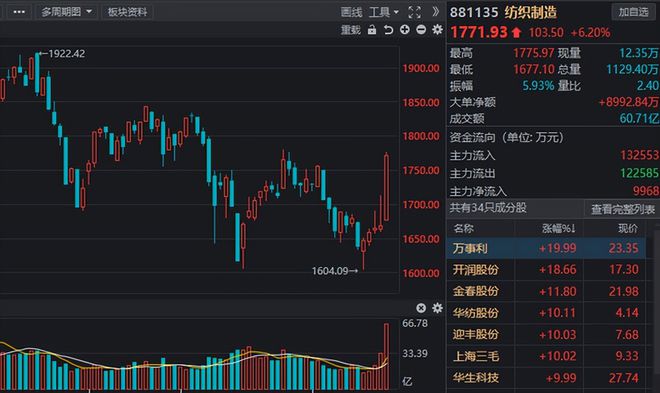Select the 画线 drawing option

coord(351,12)
